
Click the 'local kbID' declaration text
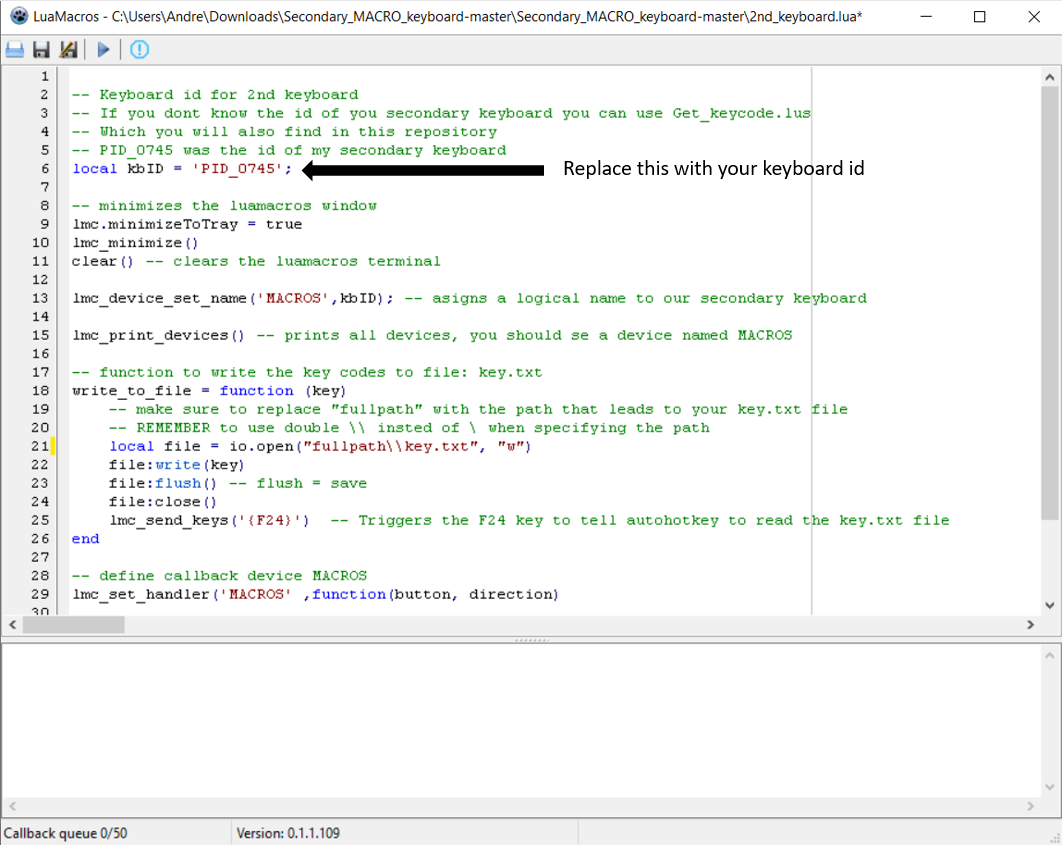118,169
